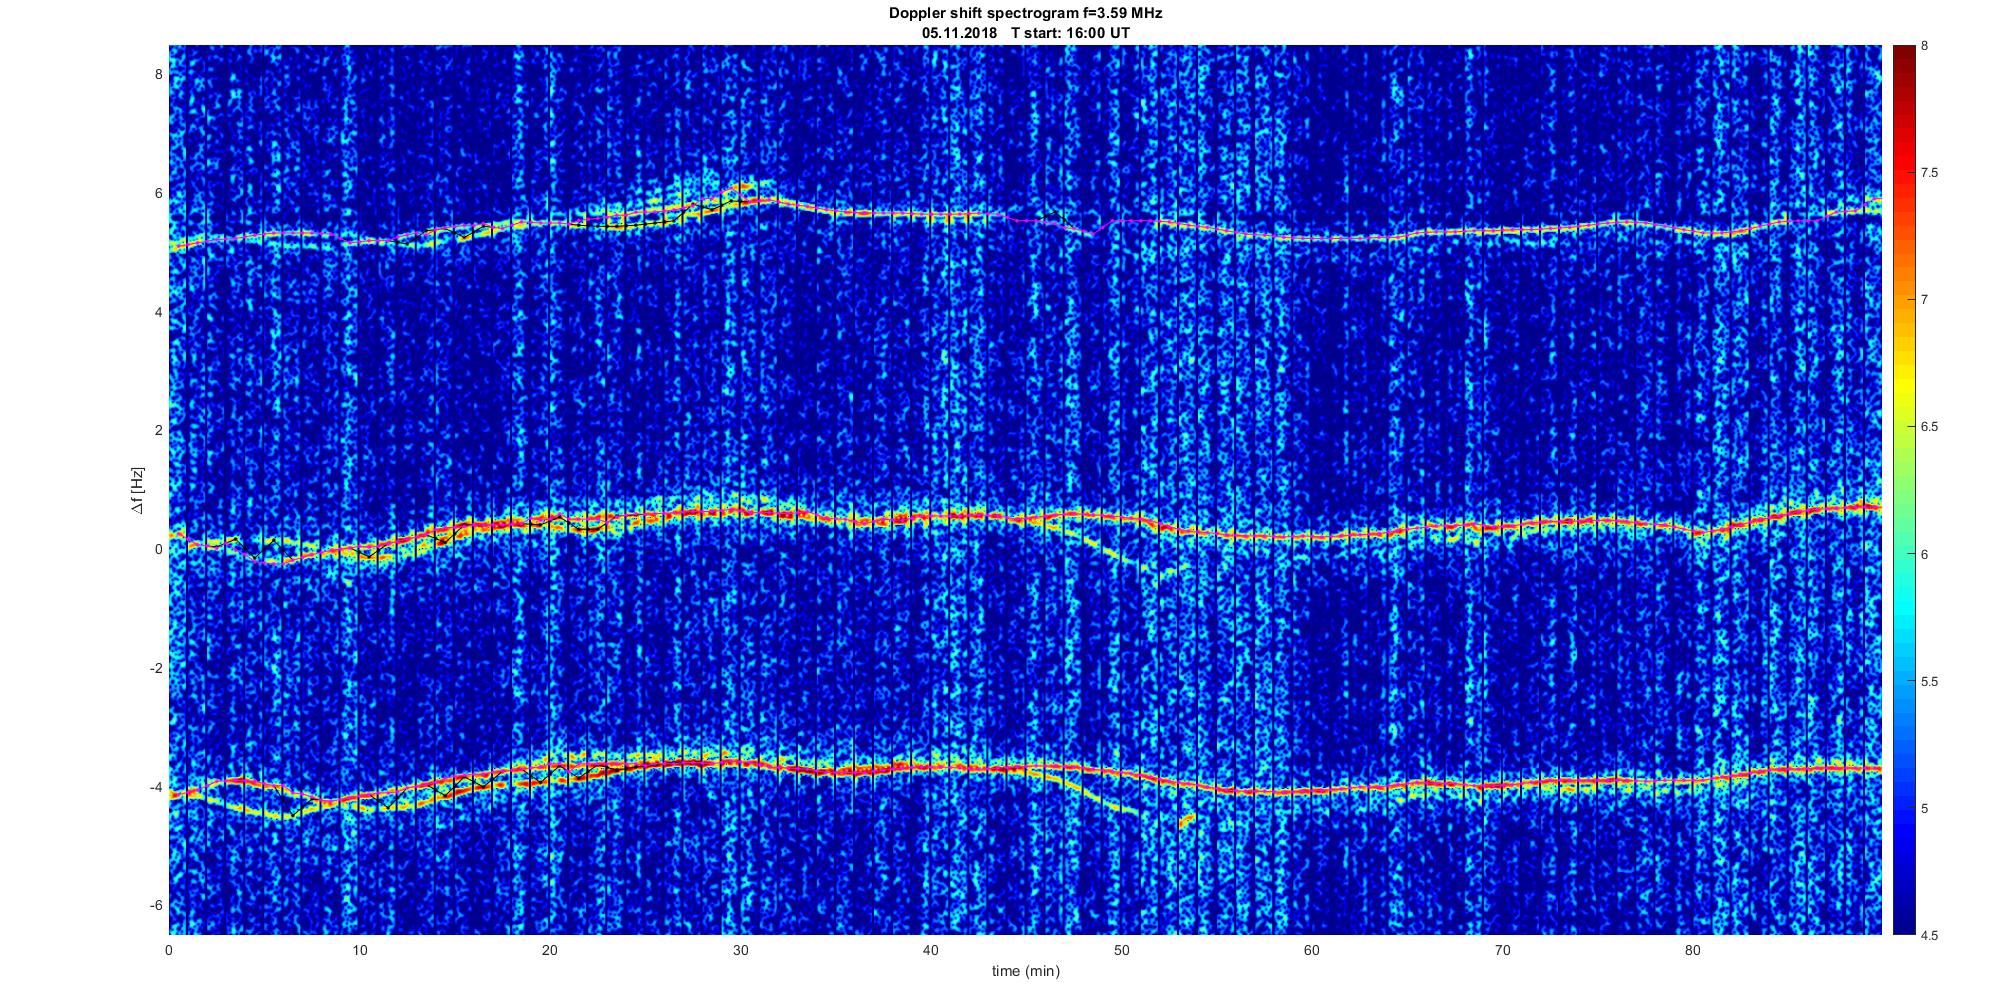The image size is (2000, 1003).
Task: Click the x-axis tick label '60'
Action: point(1311,950)
